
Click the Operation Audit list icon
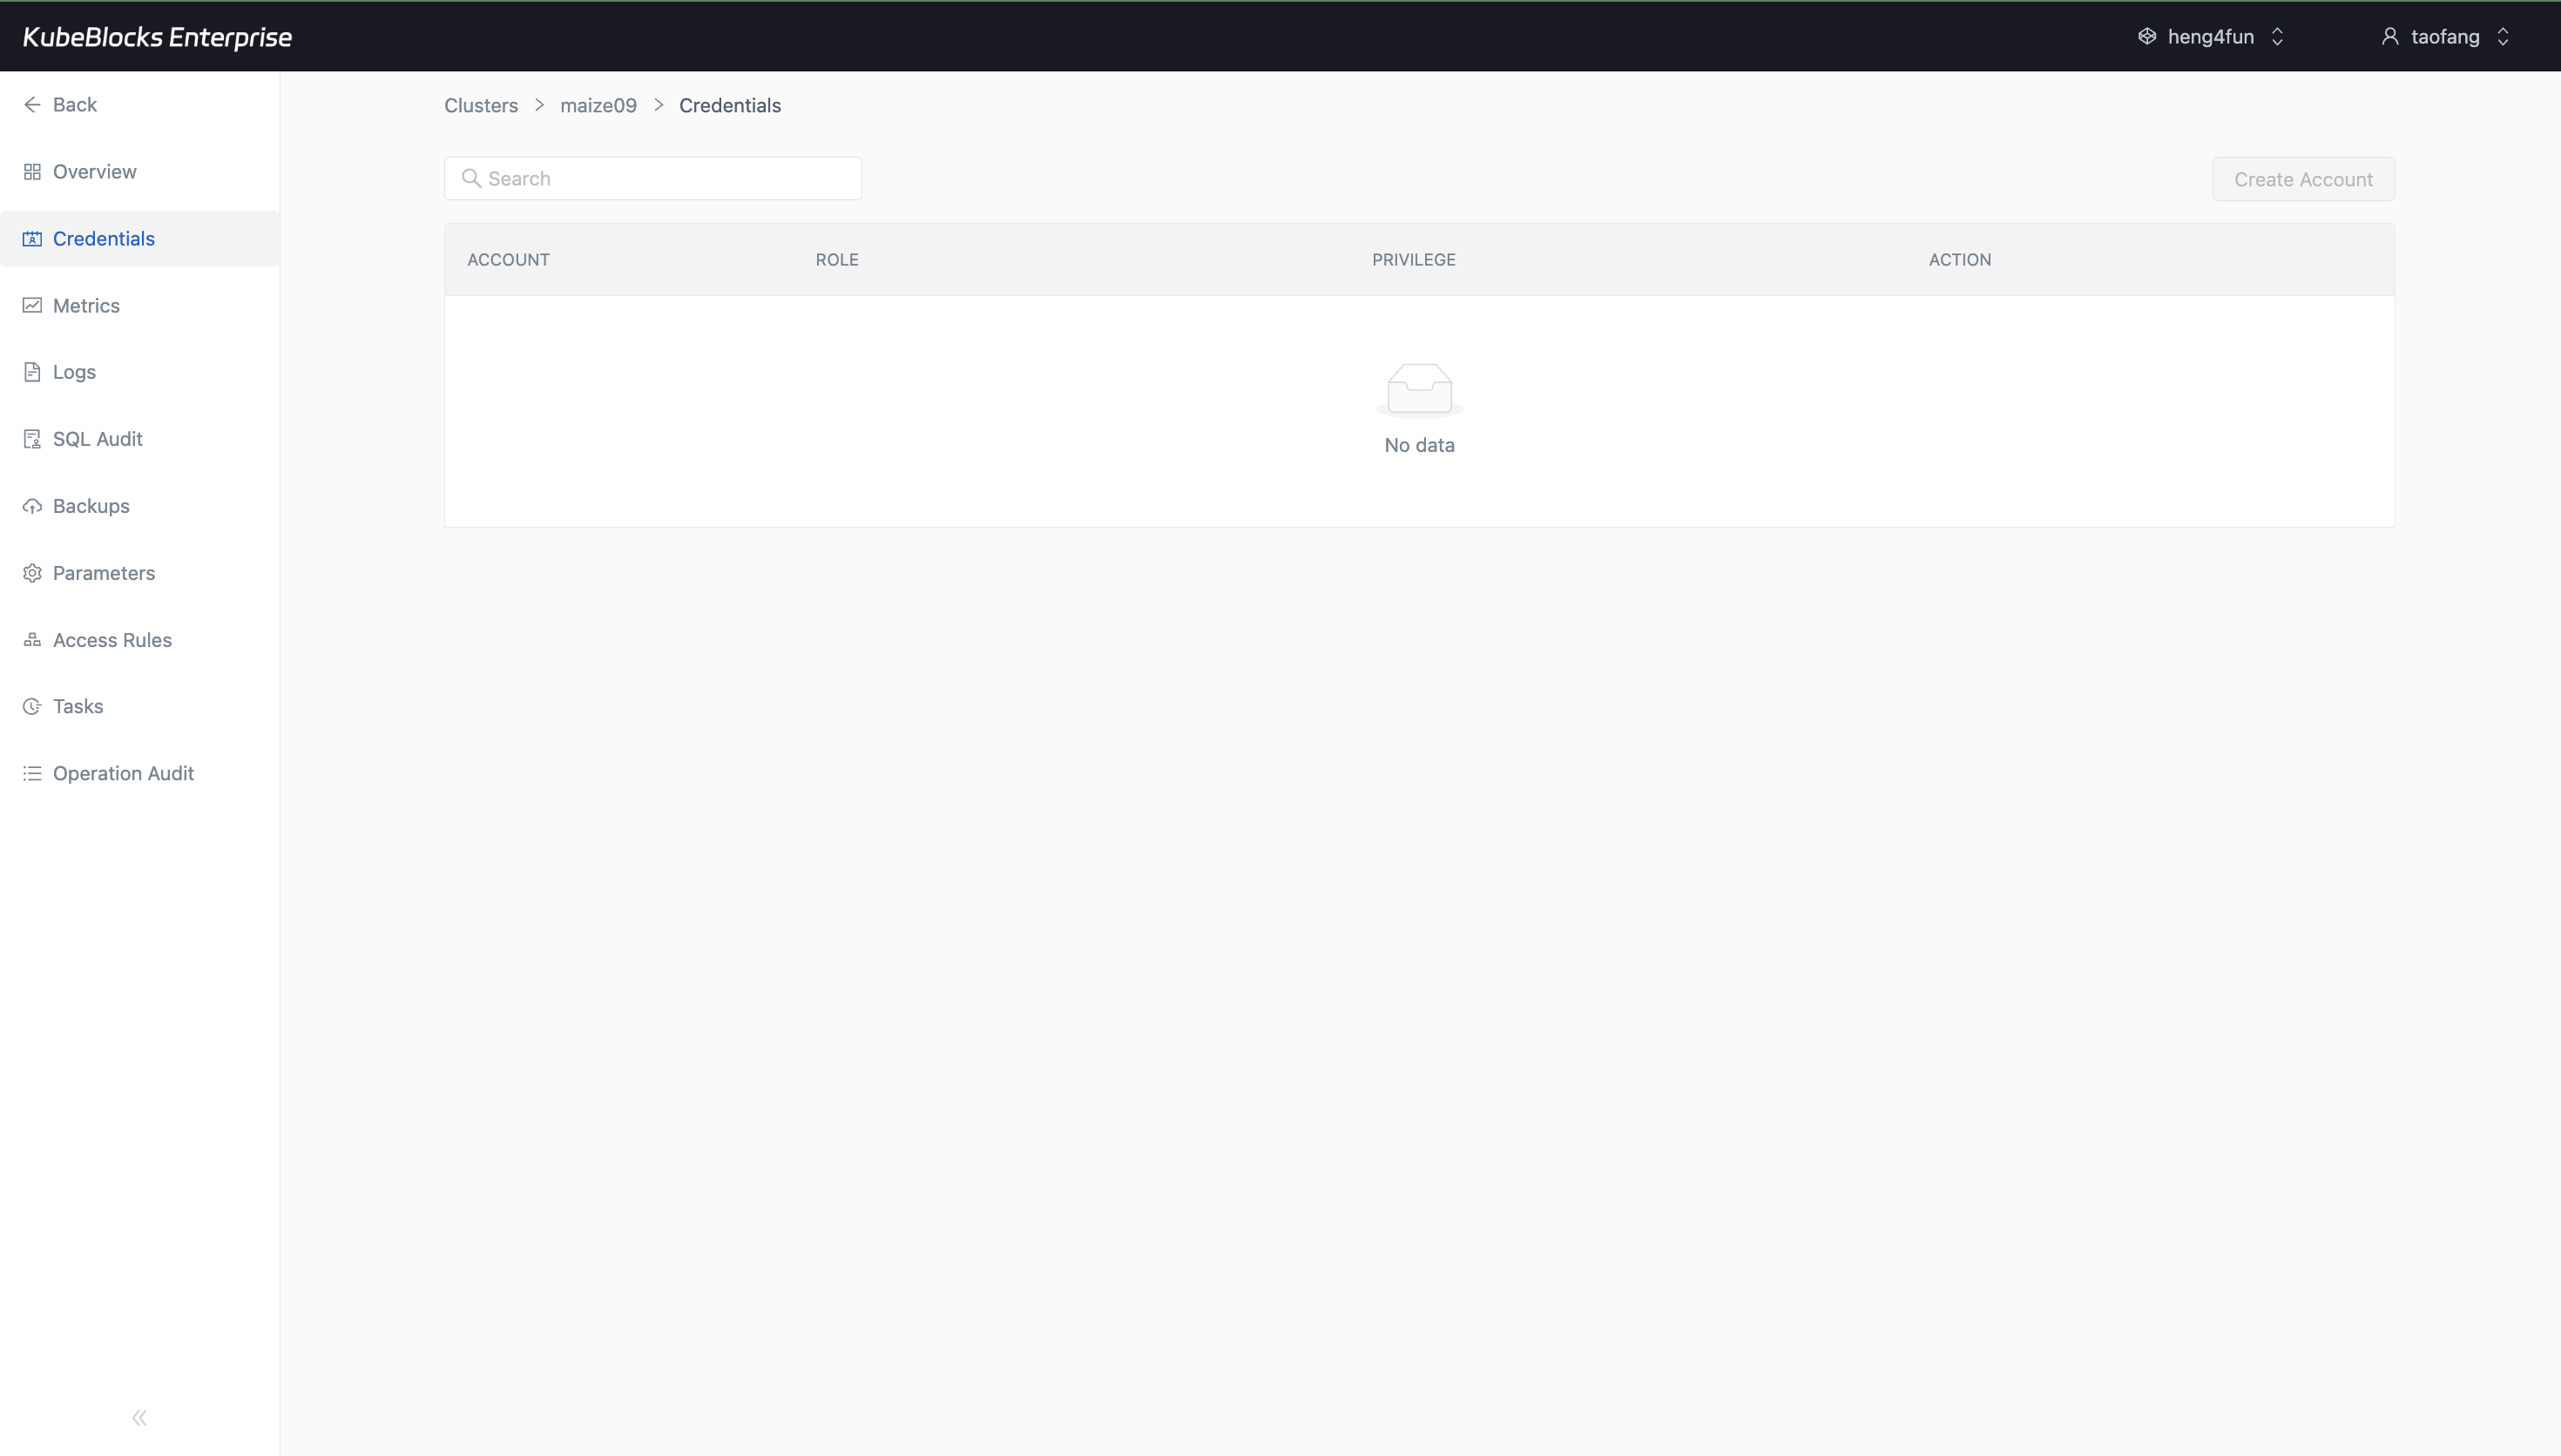point(32,773)
